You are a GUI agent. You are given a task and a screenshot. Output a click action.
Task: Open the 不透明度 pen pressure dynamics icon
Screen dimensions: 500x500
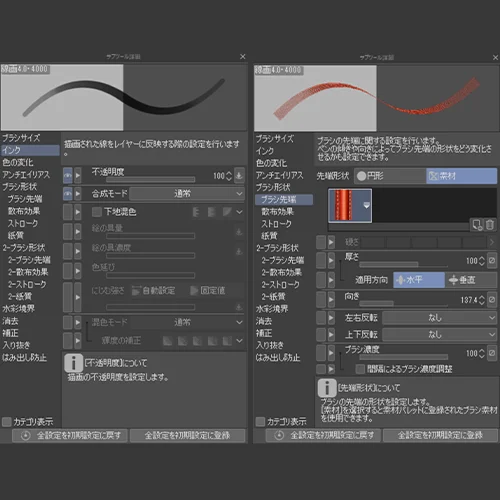click(239, 175)
